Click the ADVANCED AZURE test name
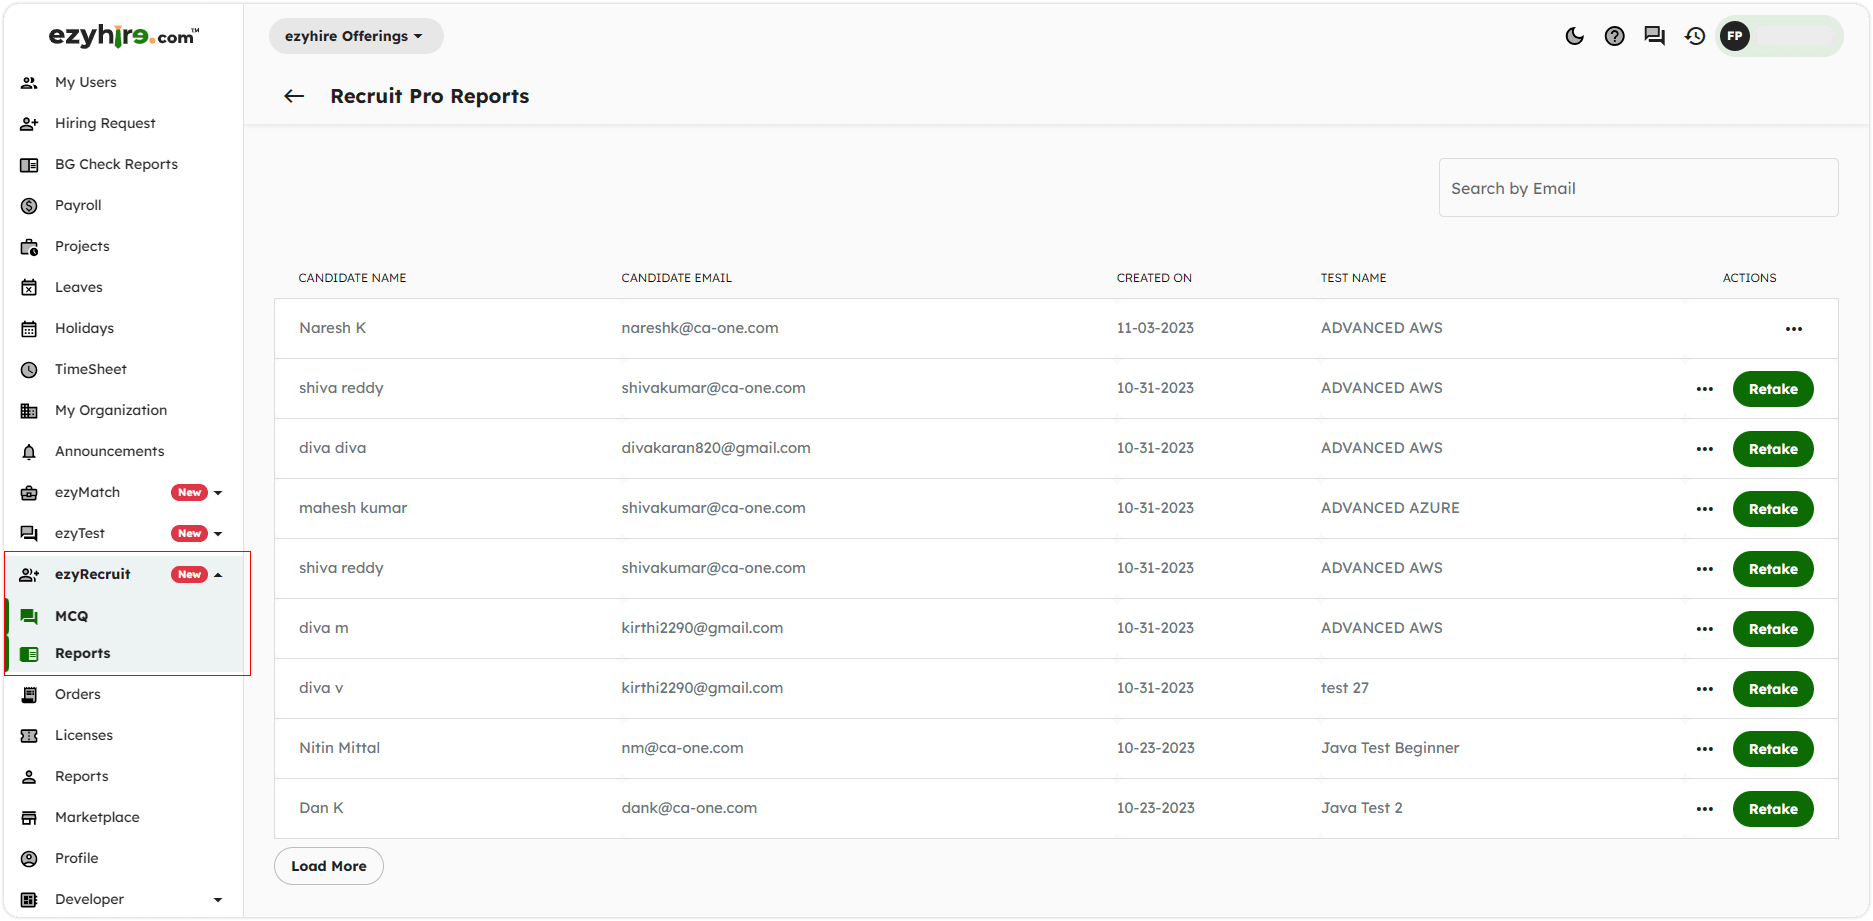 click(x=1390, y=508)
